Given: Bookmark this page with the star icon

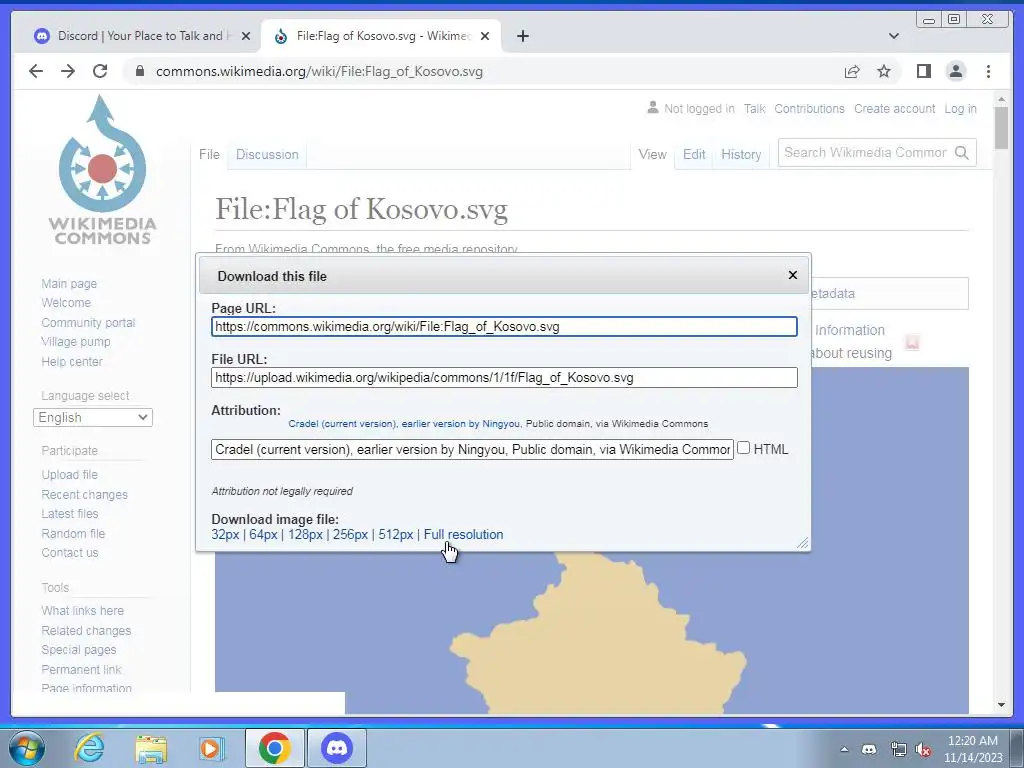Looking at the screenshot, I should click(x=884, y=71).
